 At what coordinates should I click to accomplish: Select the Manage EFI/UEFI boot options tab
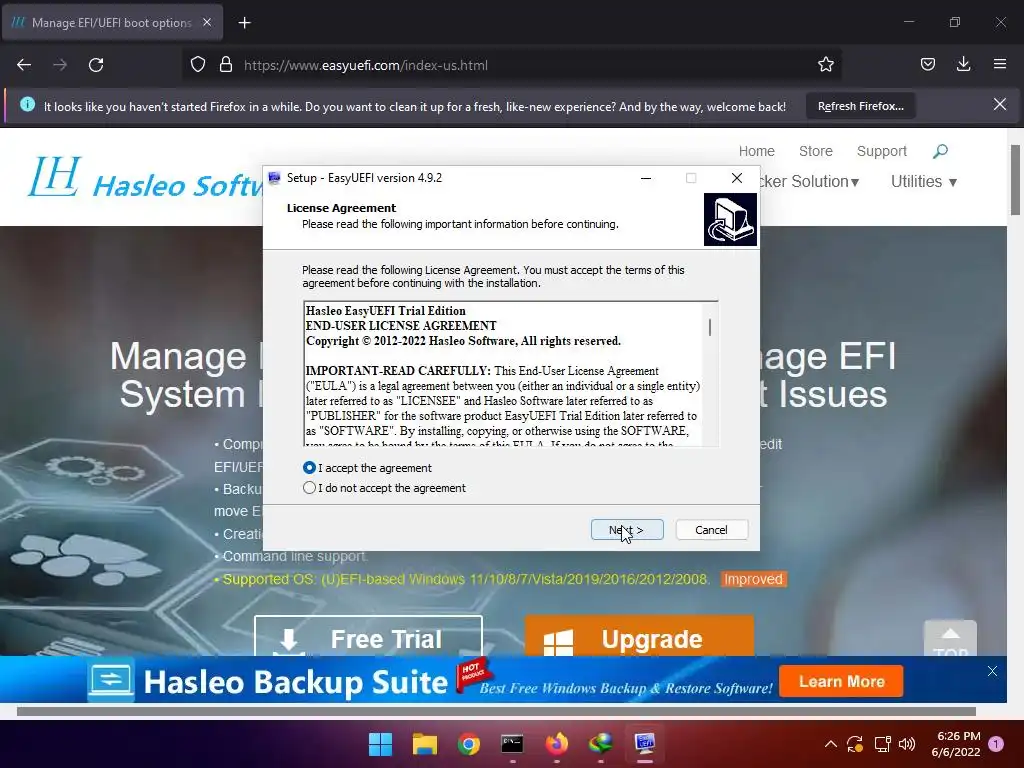click(x=112, y=23)
